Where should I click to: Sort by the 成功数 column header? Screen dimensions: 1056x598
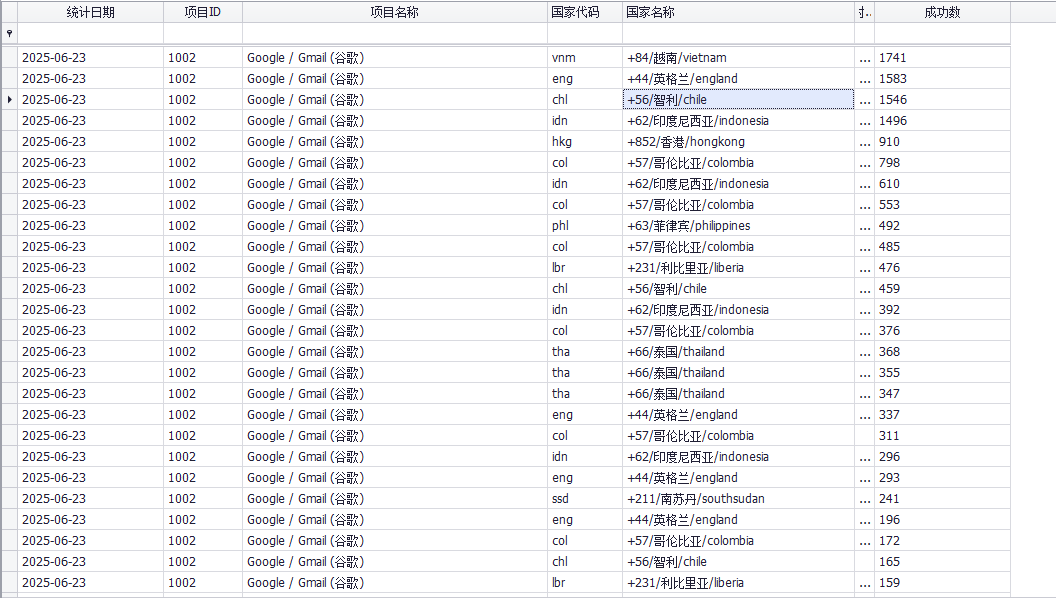click(x=942, y=12)
